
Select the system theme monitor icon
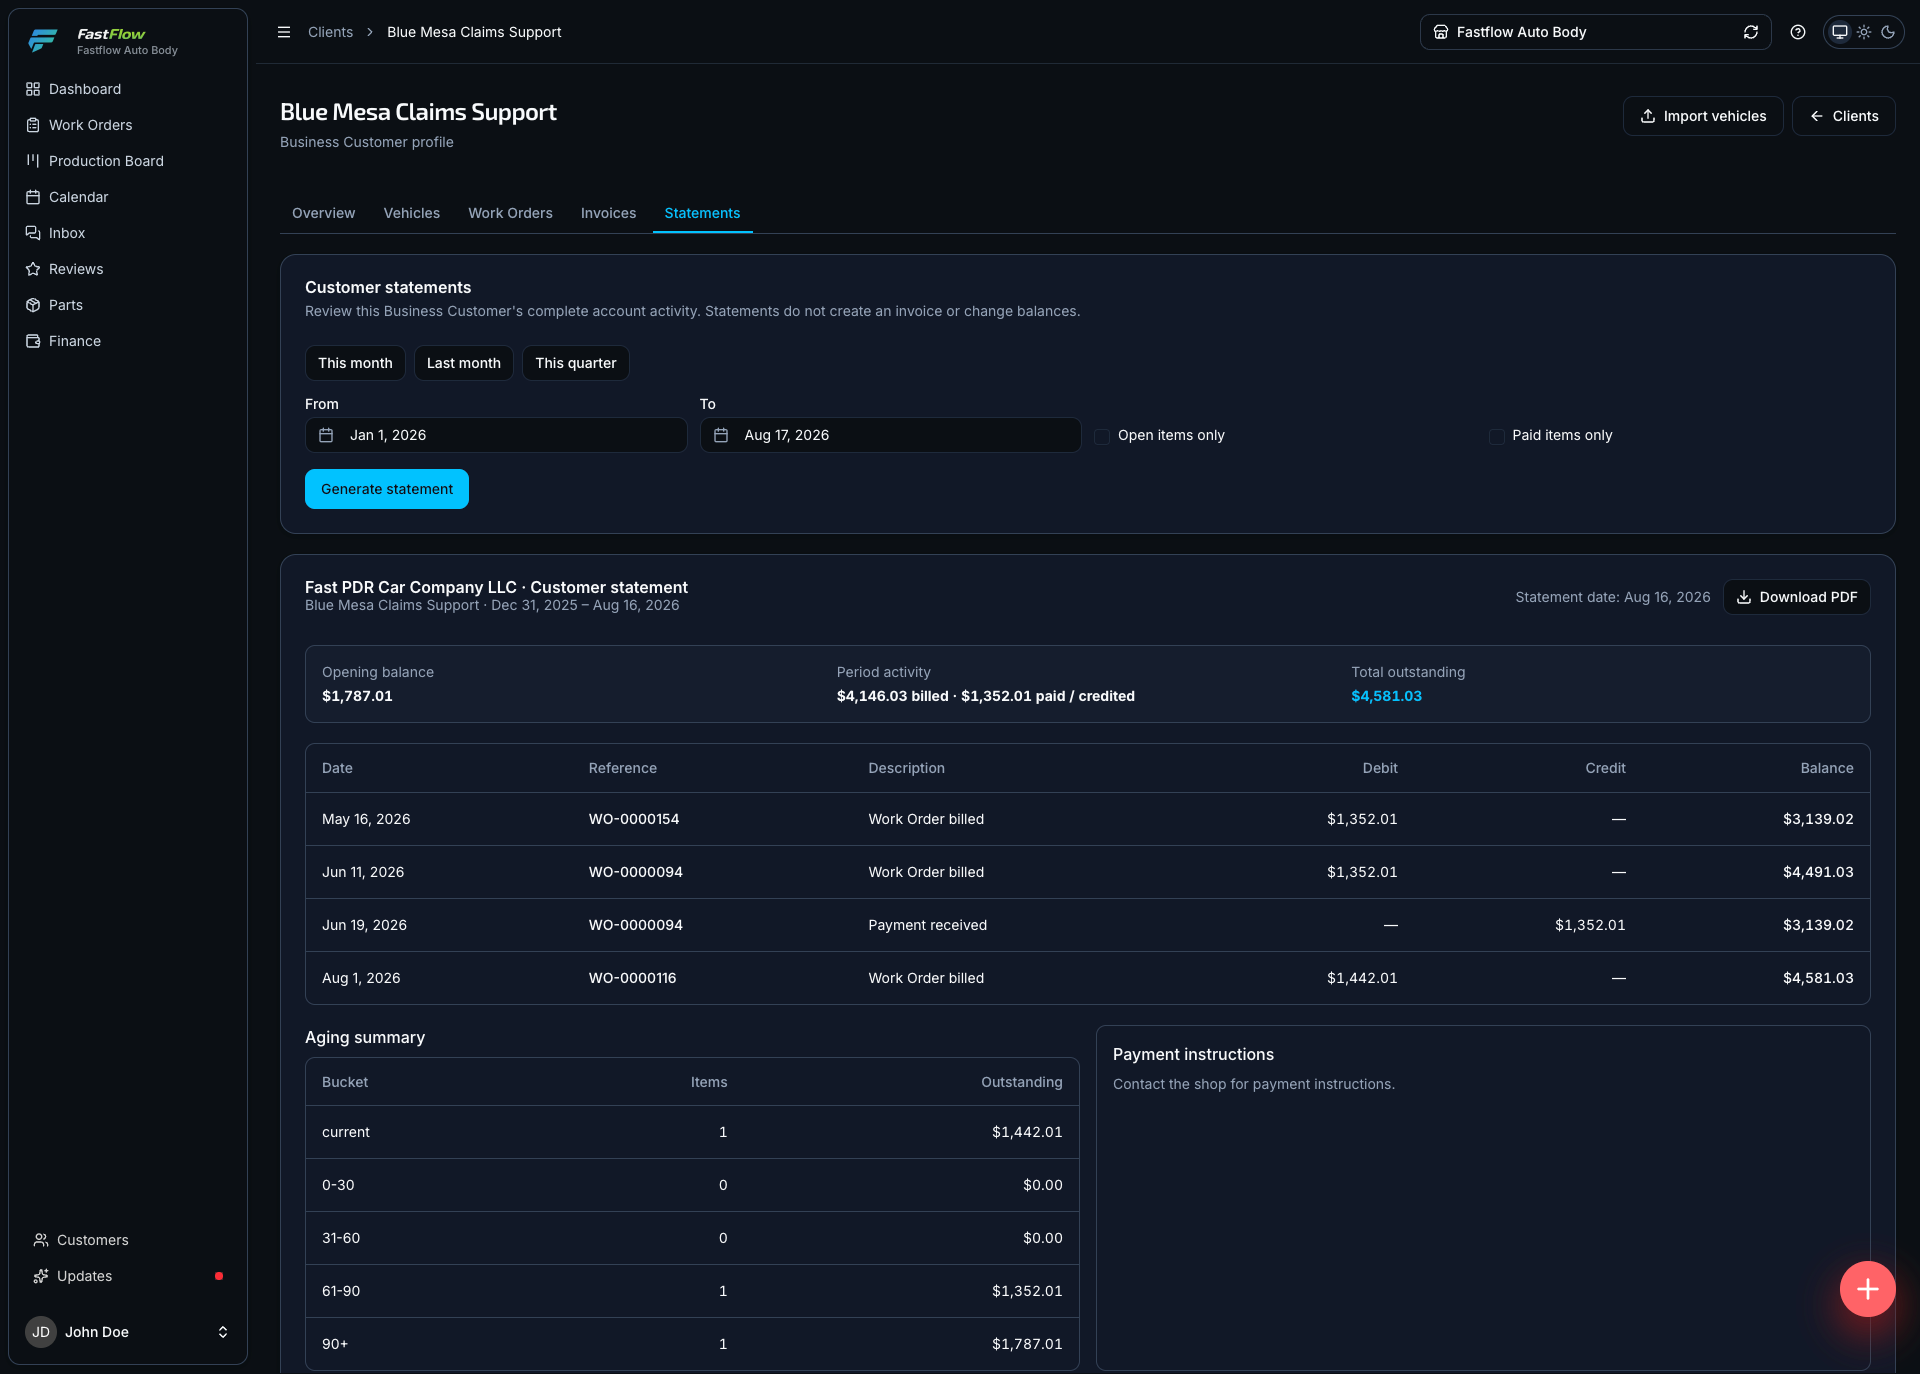click(1840, 32)
